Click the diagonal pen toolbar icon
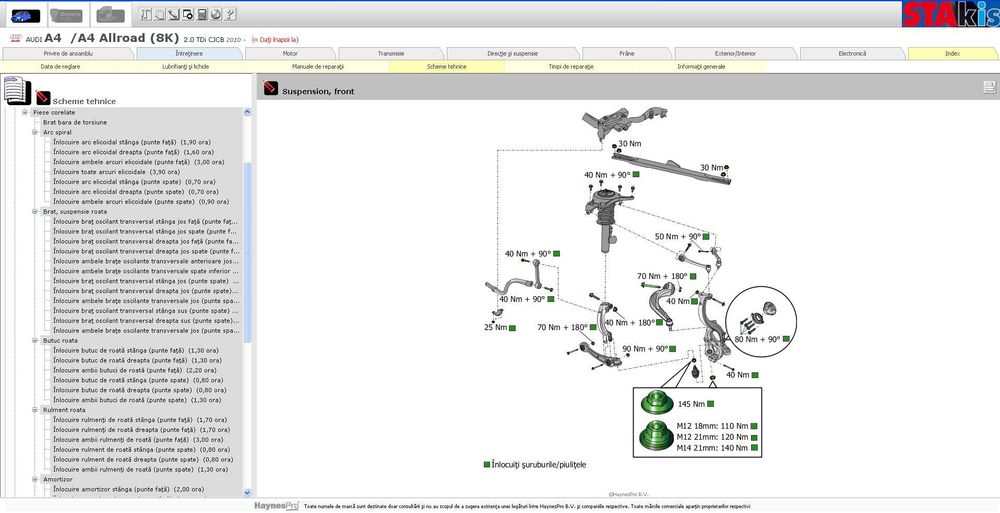This screenshot has width=1000, height=513. click(173, 14)
